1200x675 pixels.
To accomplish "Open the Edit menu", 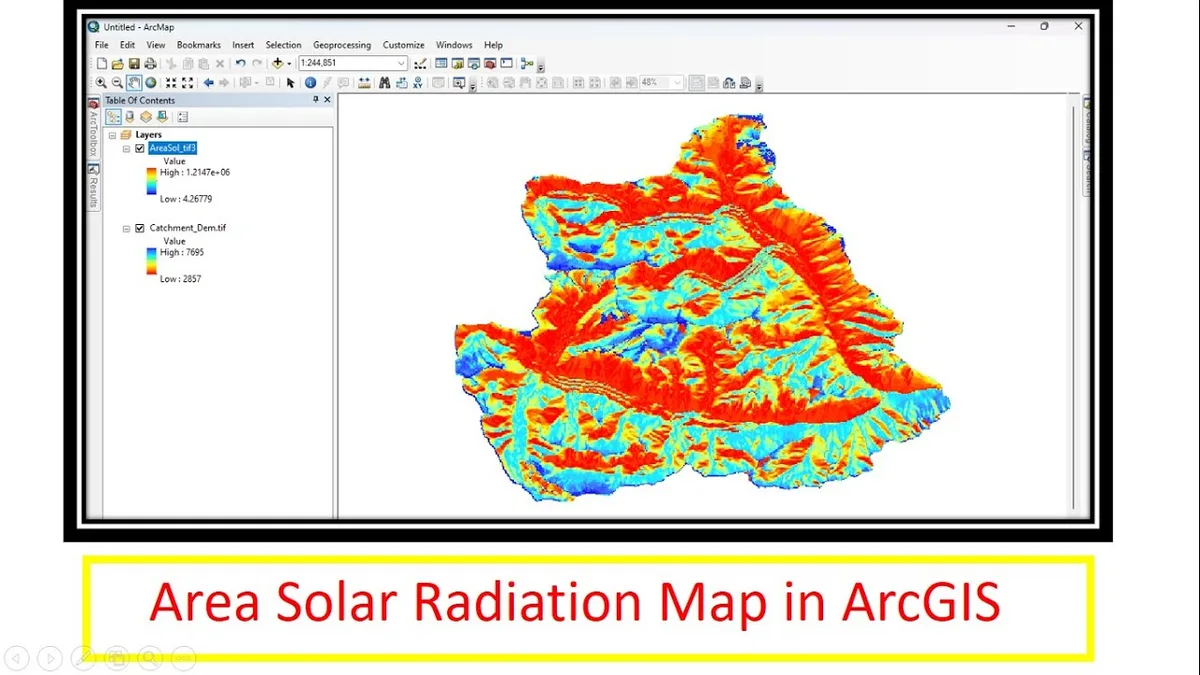I will pos(127,45).
